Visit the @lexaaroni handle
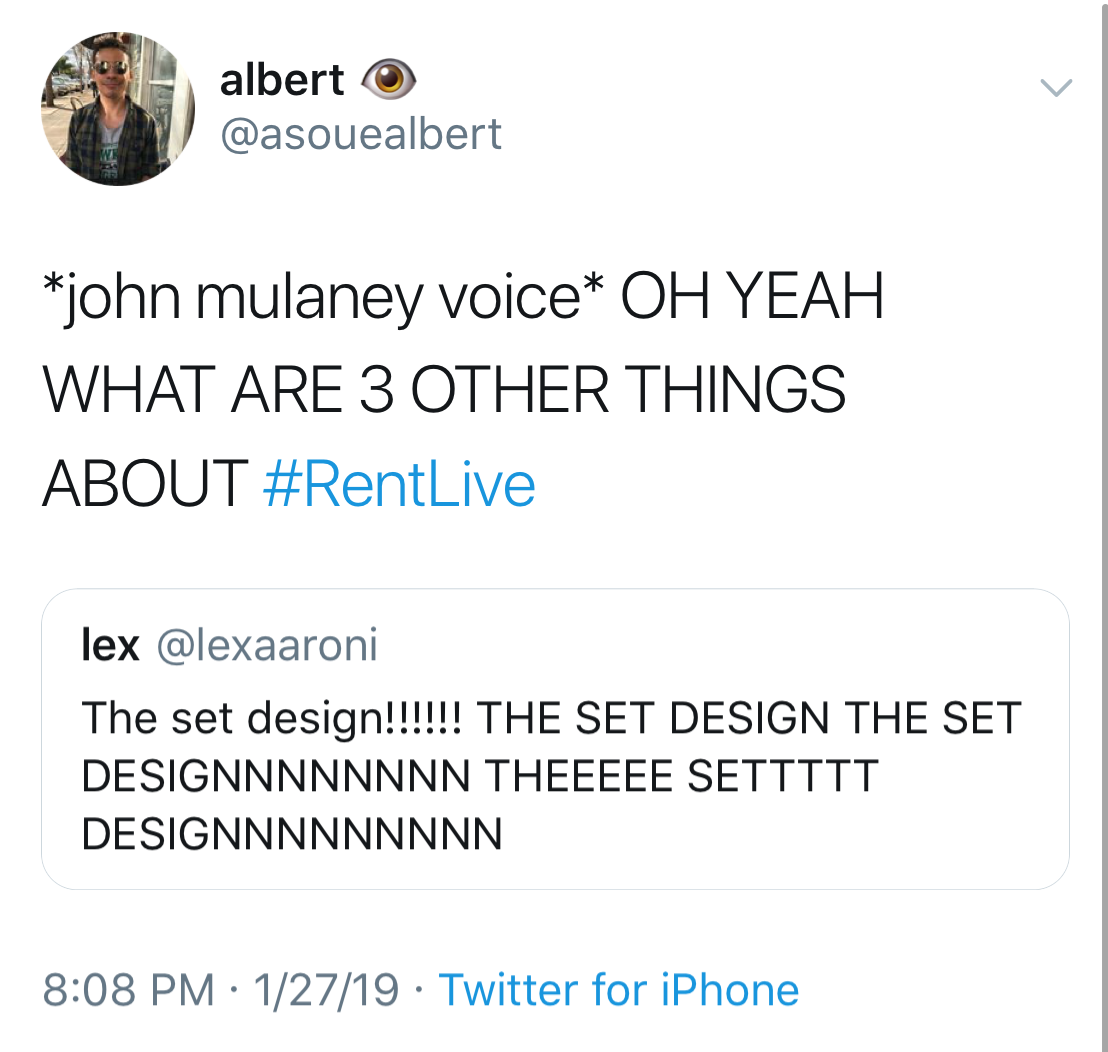The width and height of the screenshot is (1108, 1052). (x=267, y=646)
